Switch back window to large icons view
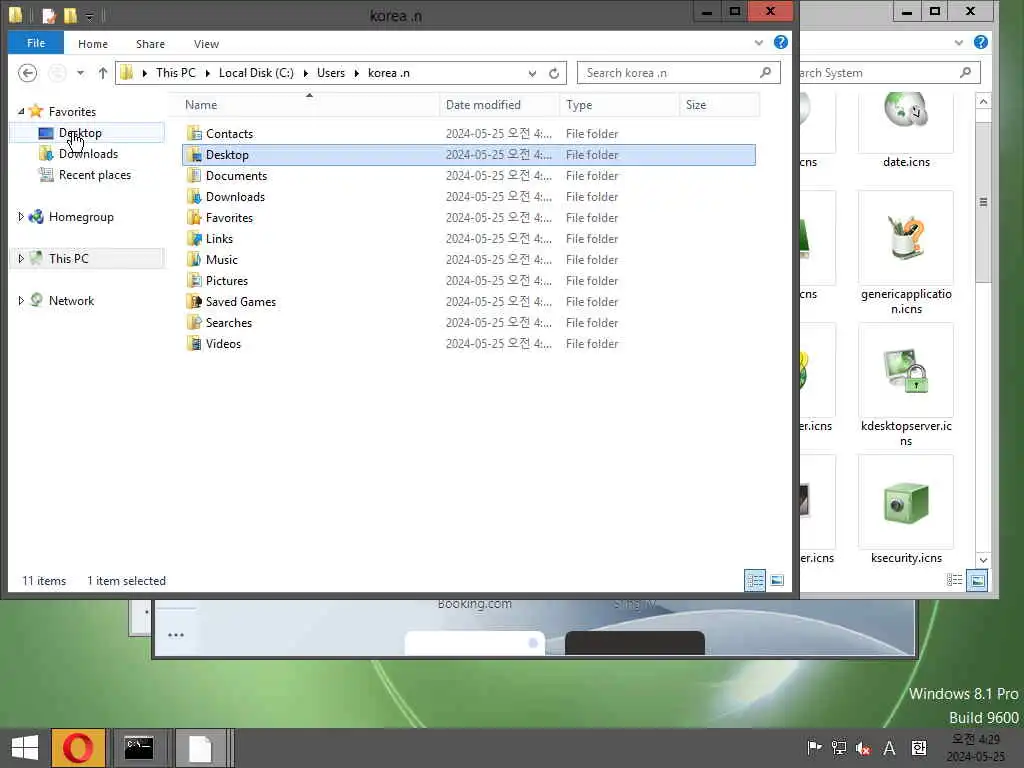1024x768 pixels. click(977, 580)
